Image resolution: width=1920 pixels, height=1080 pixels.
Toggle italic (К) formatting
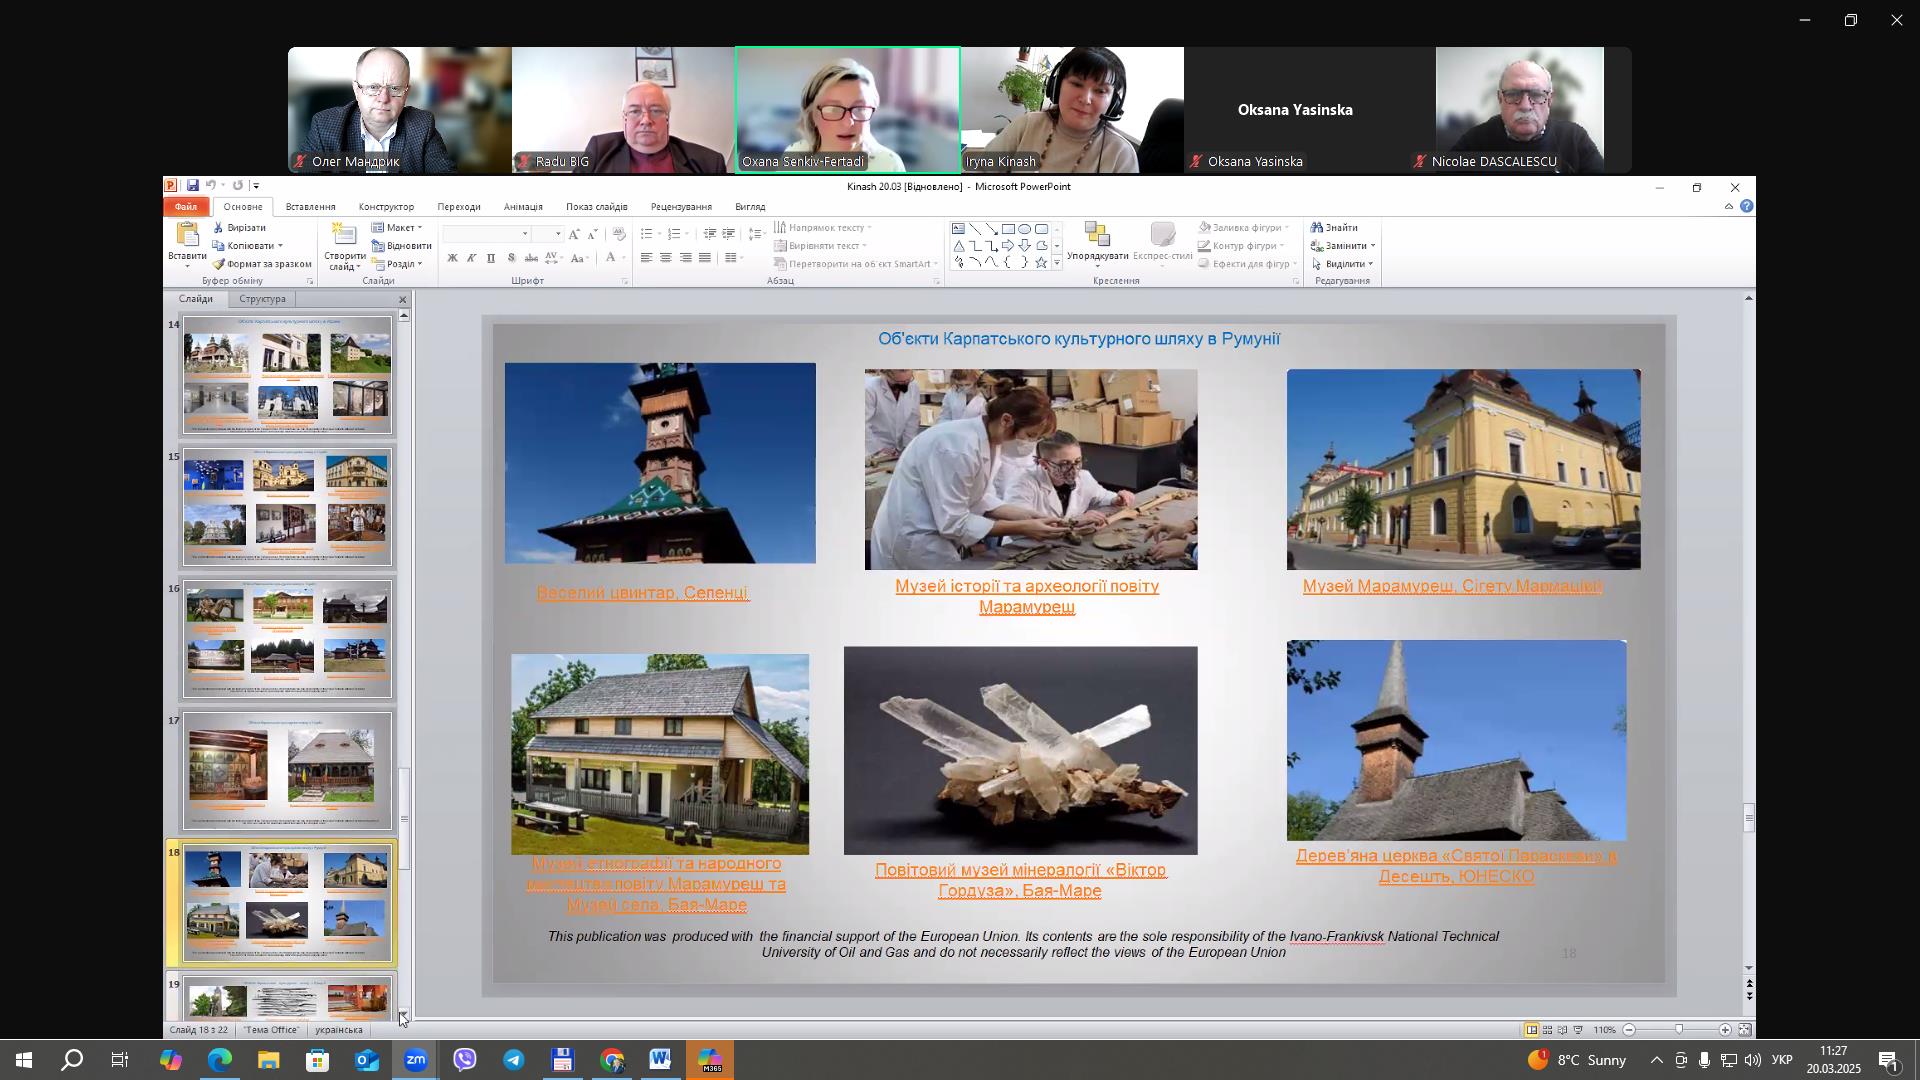click(x=471, y=259)
